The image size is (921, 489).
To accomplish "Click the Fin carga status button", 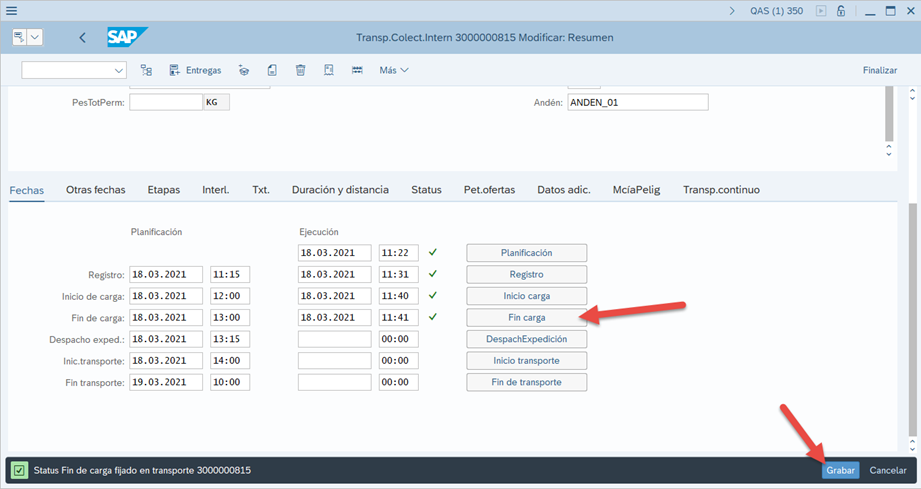I will click(526, 317).
